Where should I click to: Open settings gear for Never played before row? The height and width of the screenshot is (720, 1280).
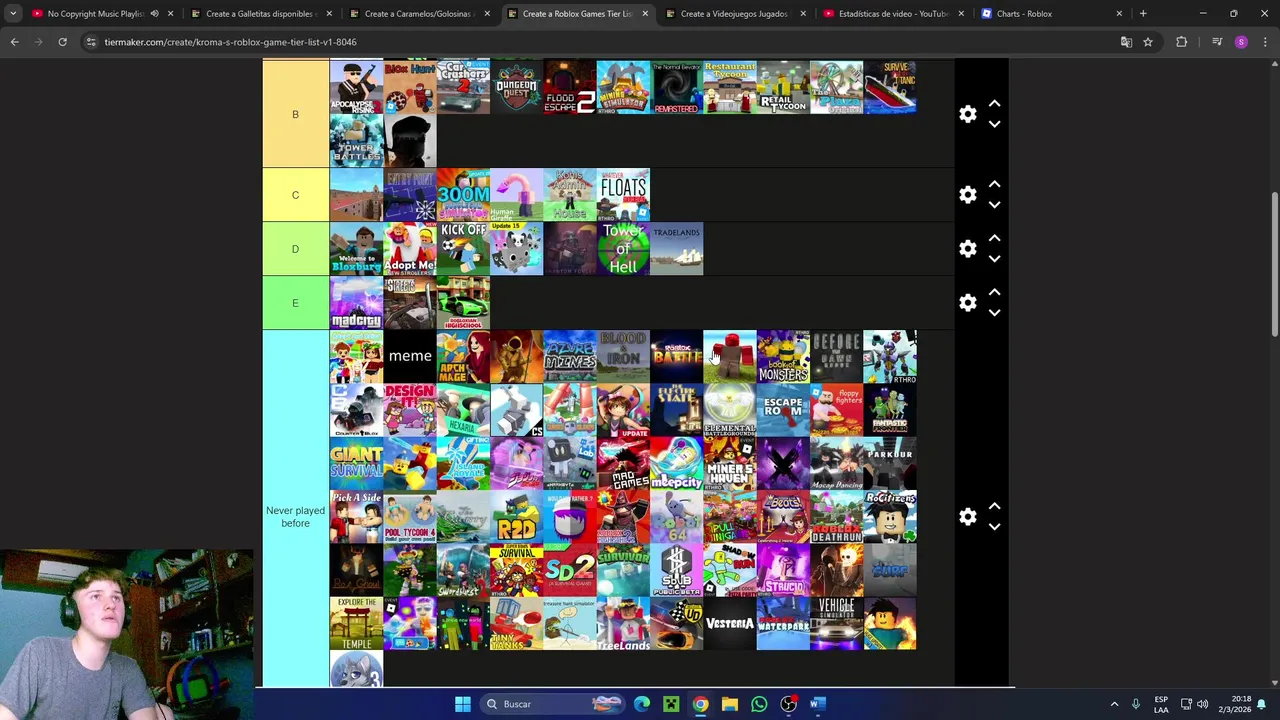(x=967, y=517)
